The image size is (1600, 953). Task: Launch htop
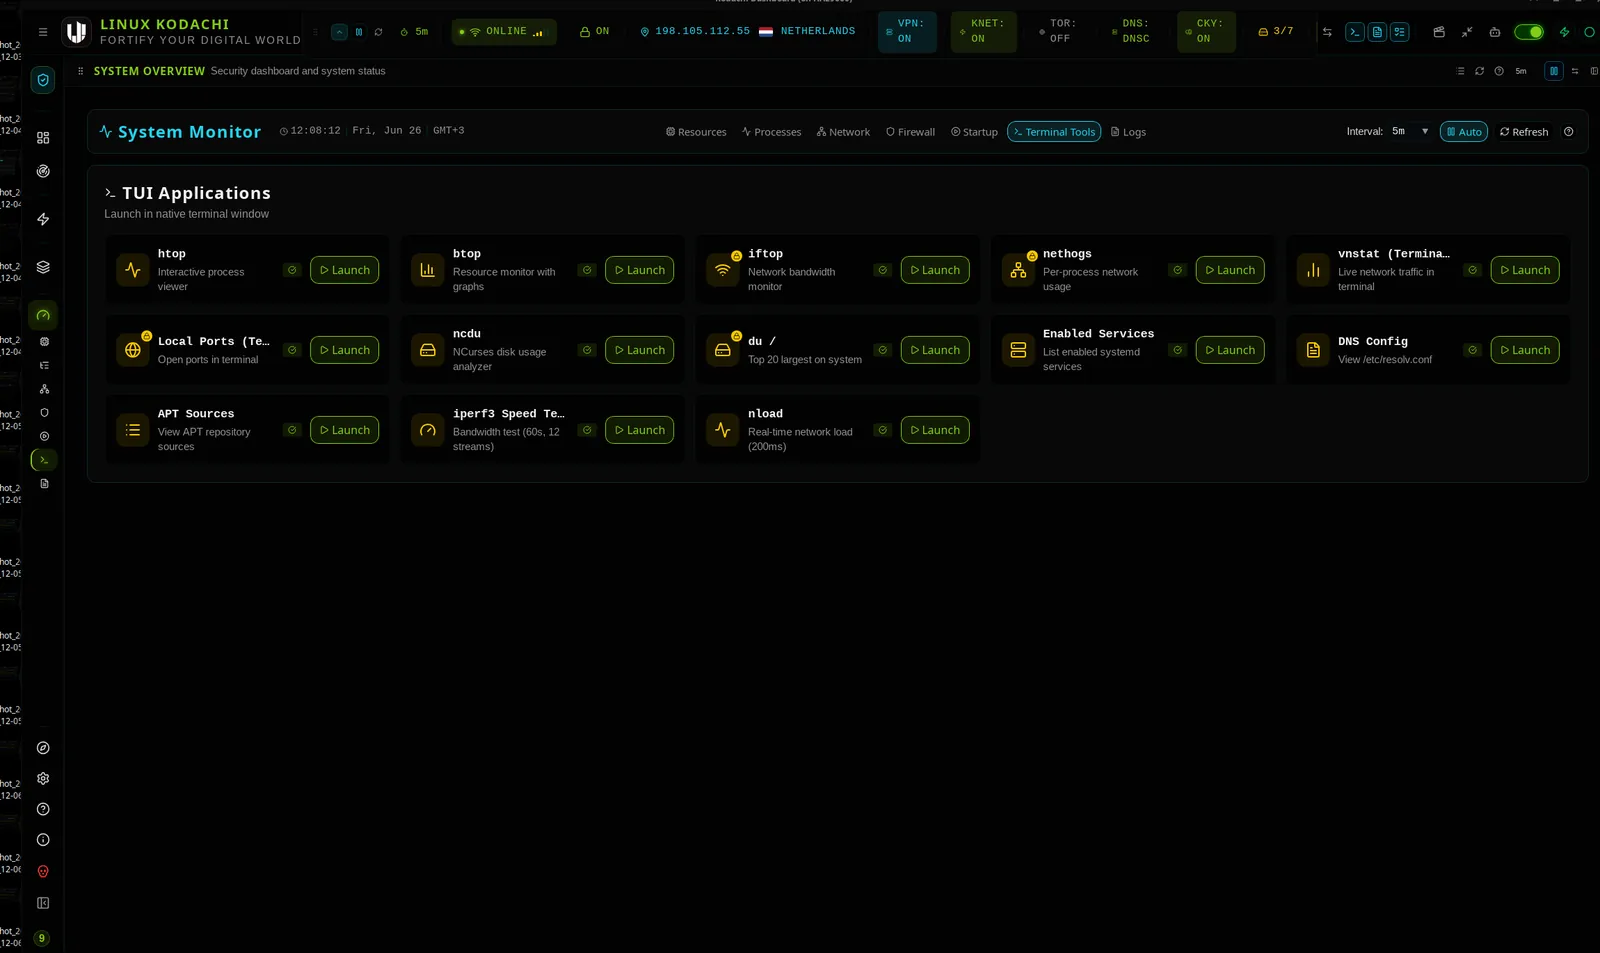344,270
